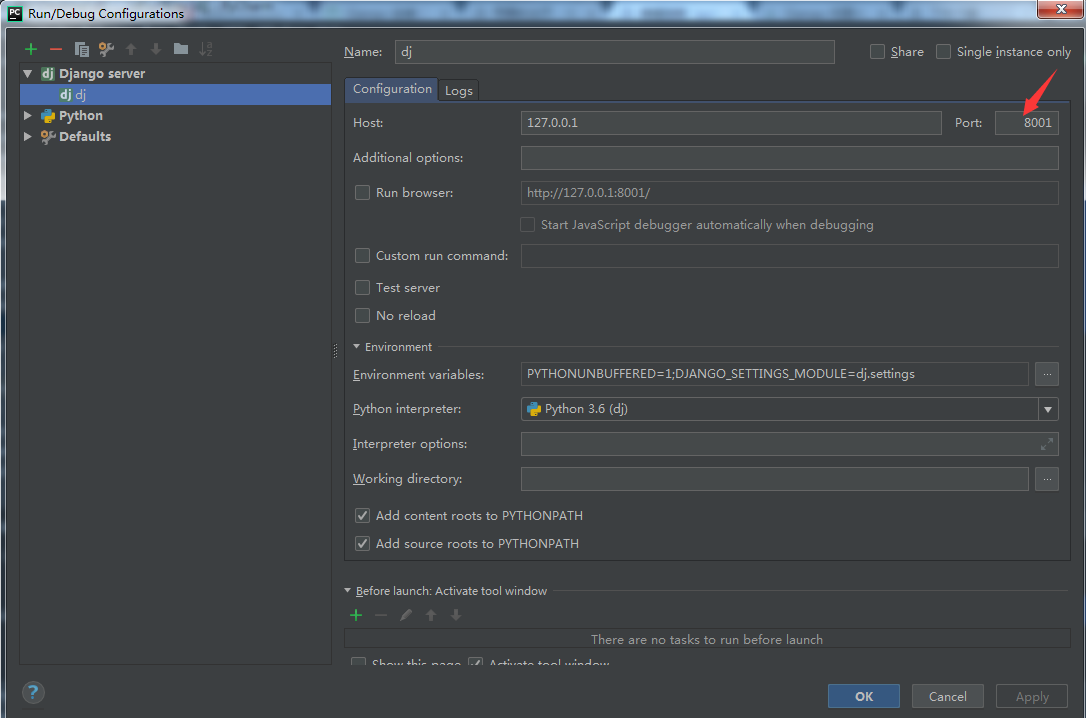
Task: Close the Run/Debug Configurations dialog
Action: coord(1060,9)
